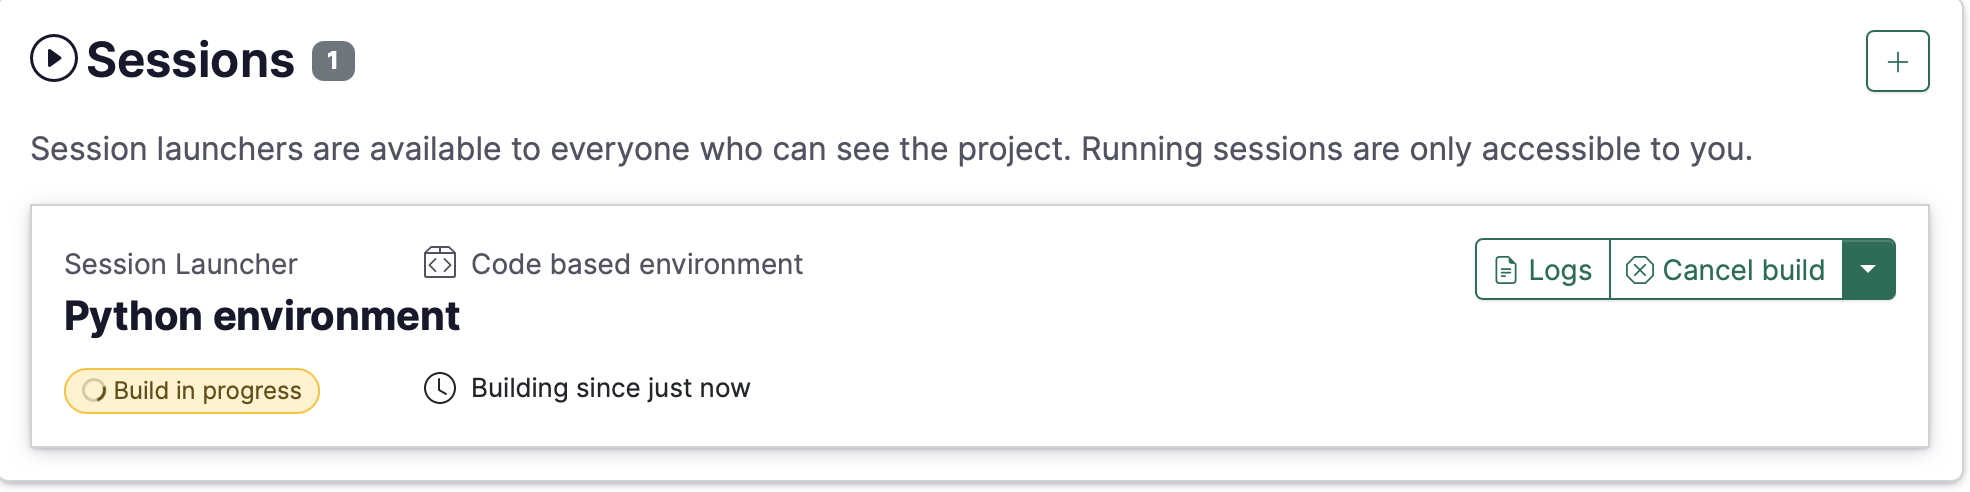Viewport: 1970px width, 492px height.
Task: Open the Logs button
Action: (x=1543, y=269)
